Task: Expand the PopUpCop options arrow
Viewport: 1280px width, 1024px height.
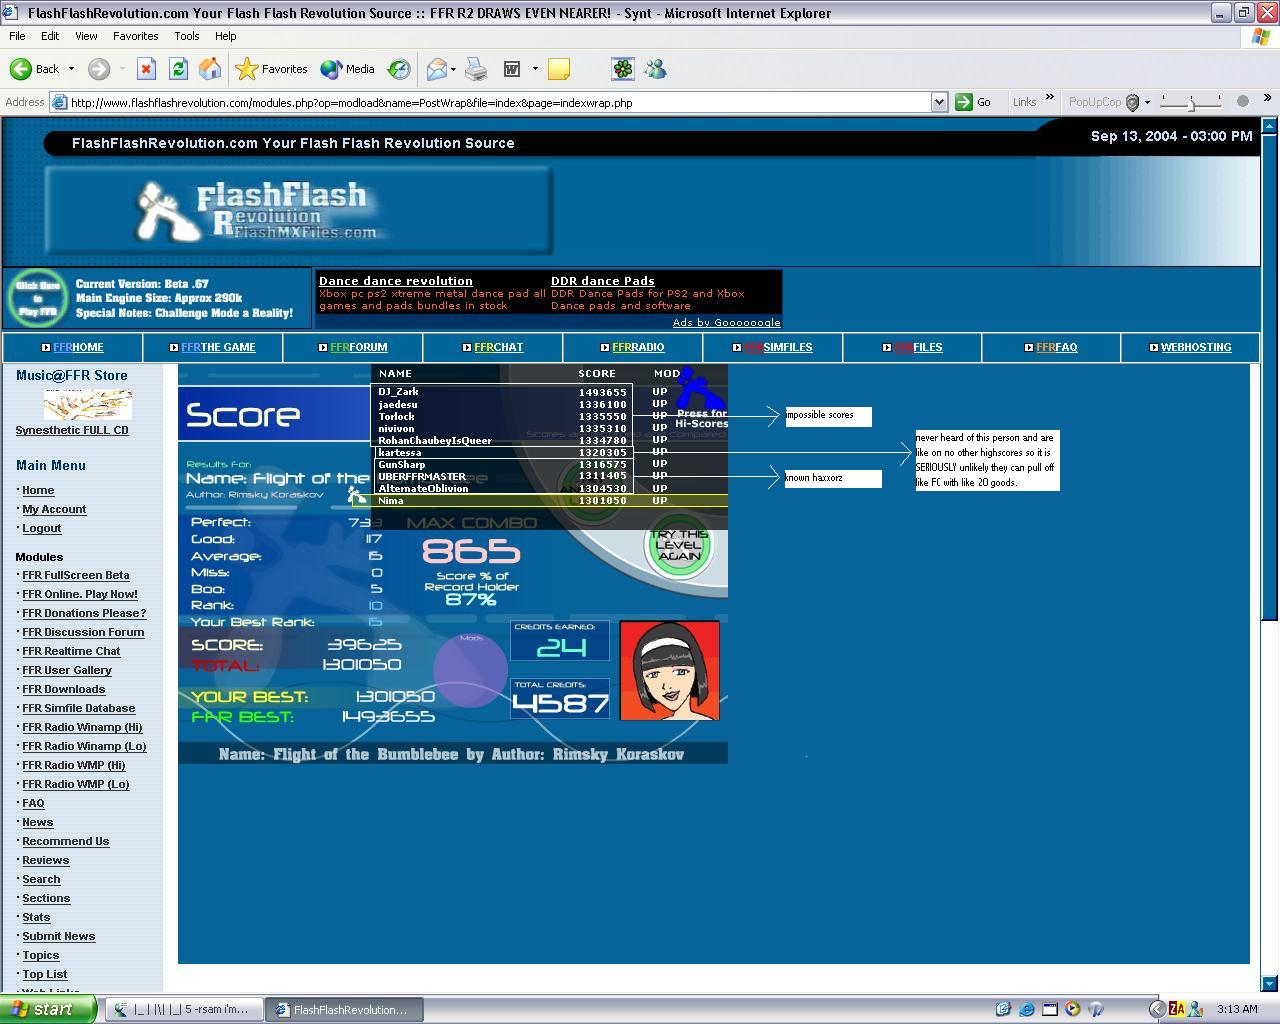Action: 1147,102
